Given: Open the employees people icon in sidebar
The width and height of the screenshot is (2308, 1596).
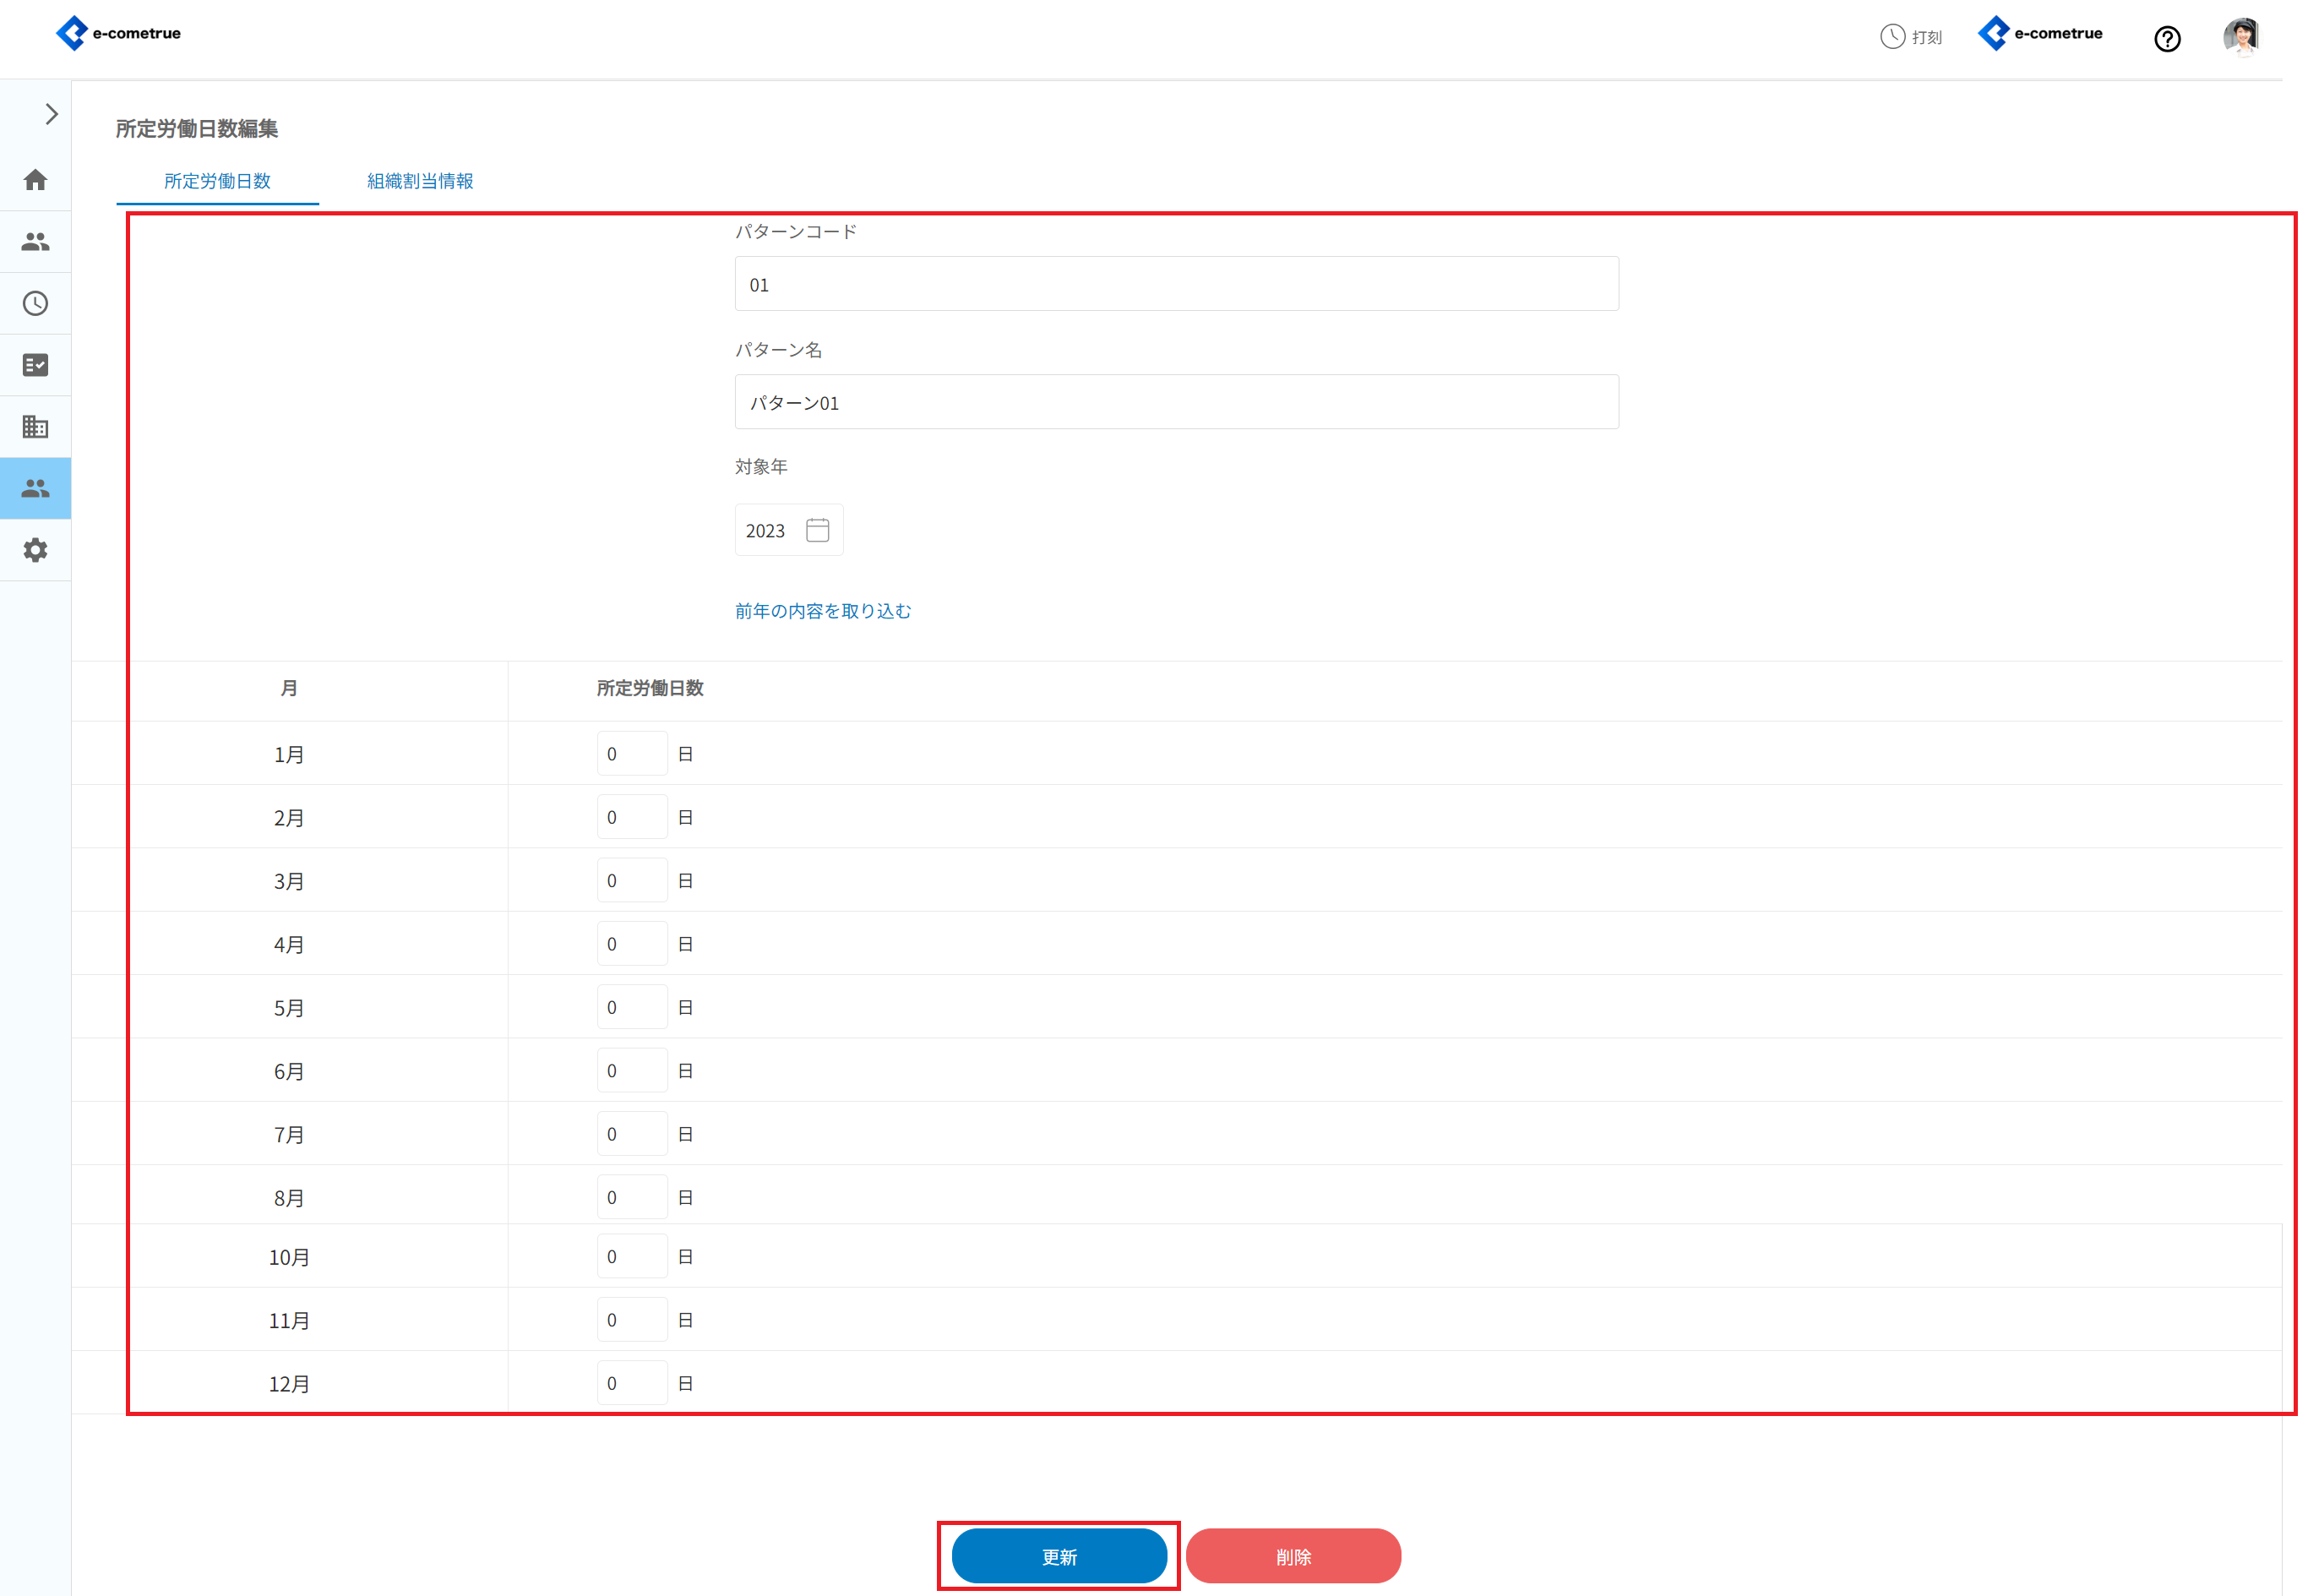Looking at the screenshot, I should coord(36,242).
